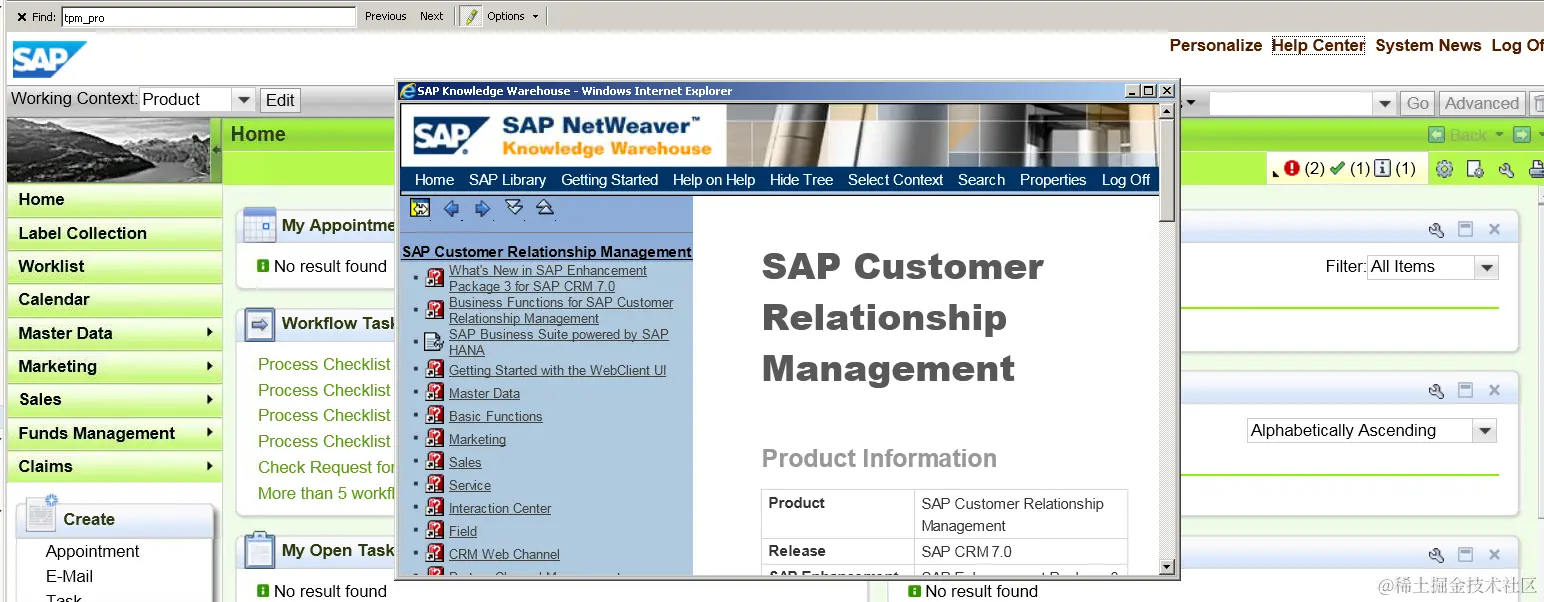This screenshot has width=1544, height=602.
Task: Click the 'More than 5 workfl' text
Action: (326, 493)
